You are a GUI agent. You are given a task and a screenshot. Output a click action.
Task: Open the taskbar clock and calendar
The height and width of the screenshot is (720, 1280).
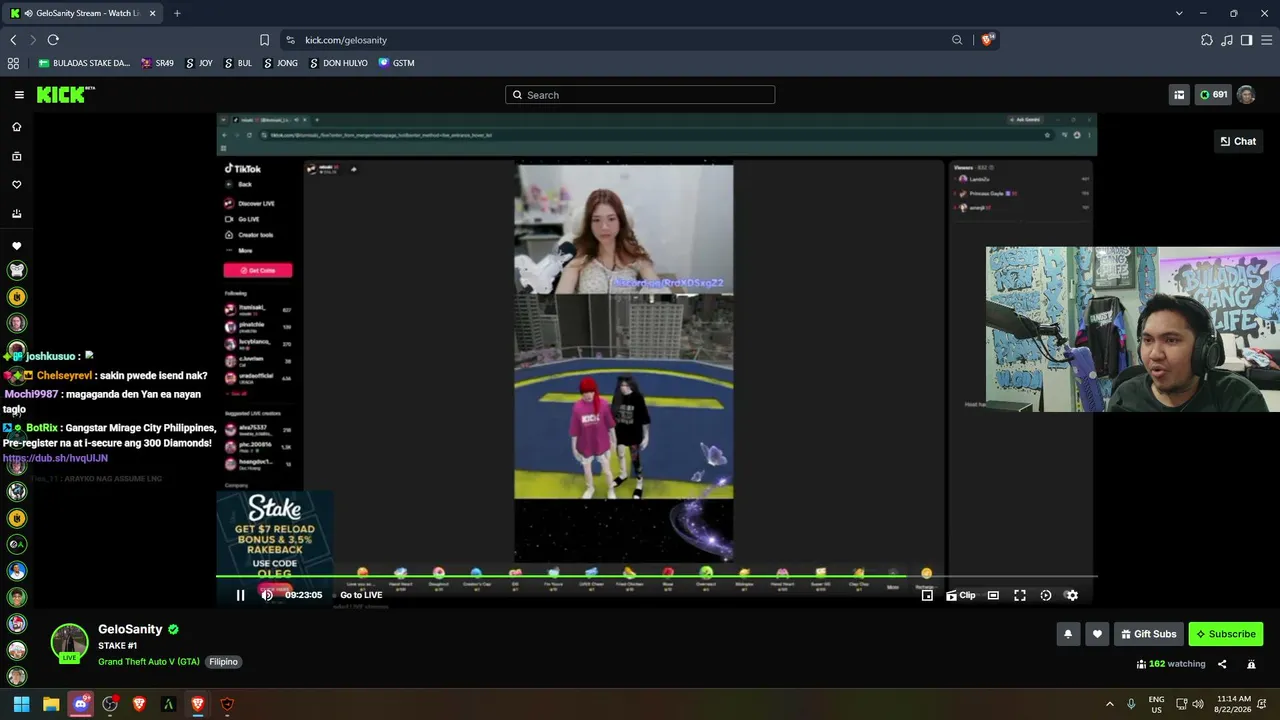coord(1234,704)
